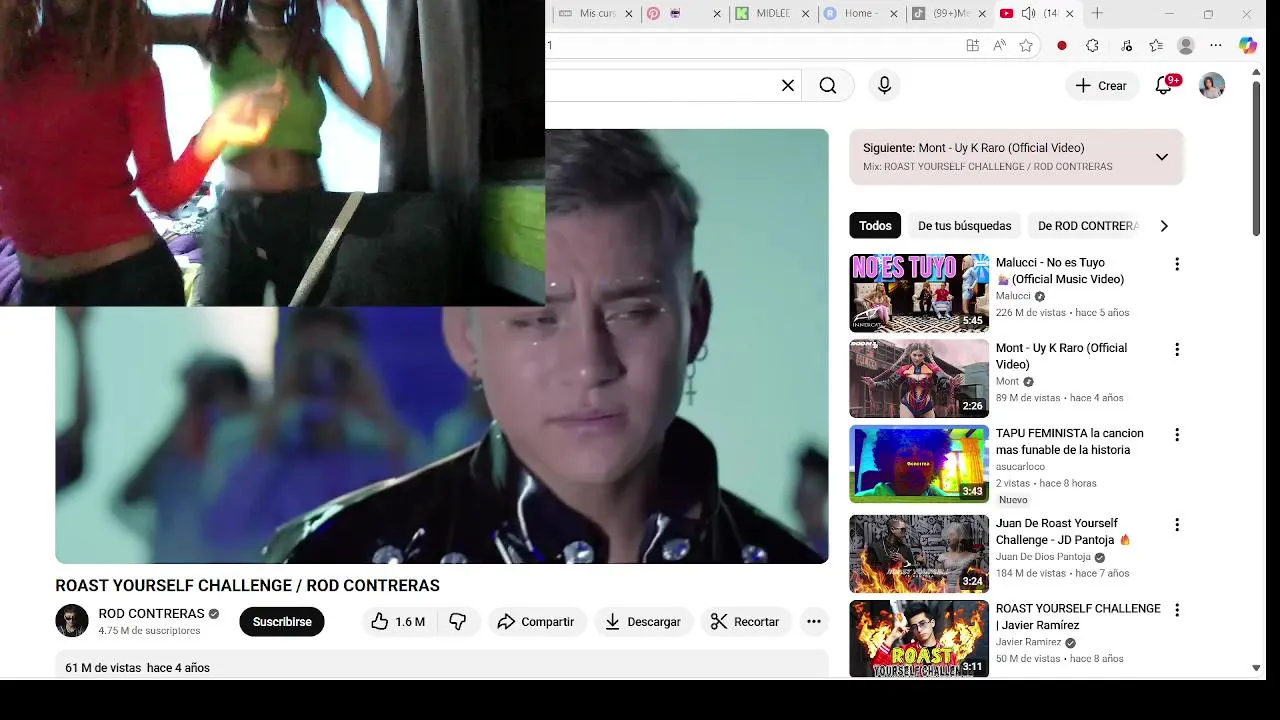Open options menu for Malucci - No es Tuyo
The height and width of the screenshot is (720, 1280).
click(x=1177, y=264)
